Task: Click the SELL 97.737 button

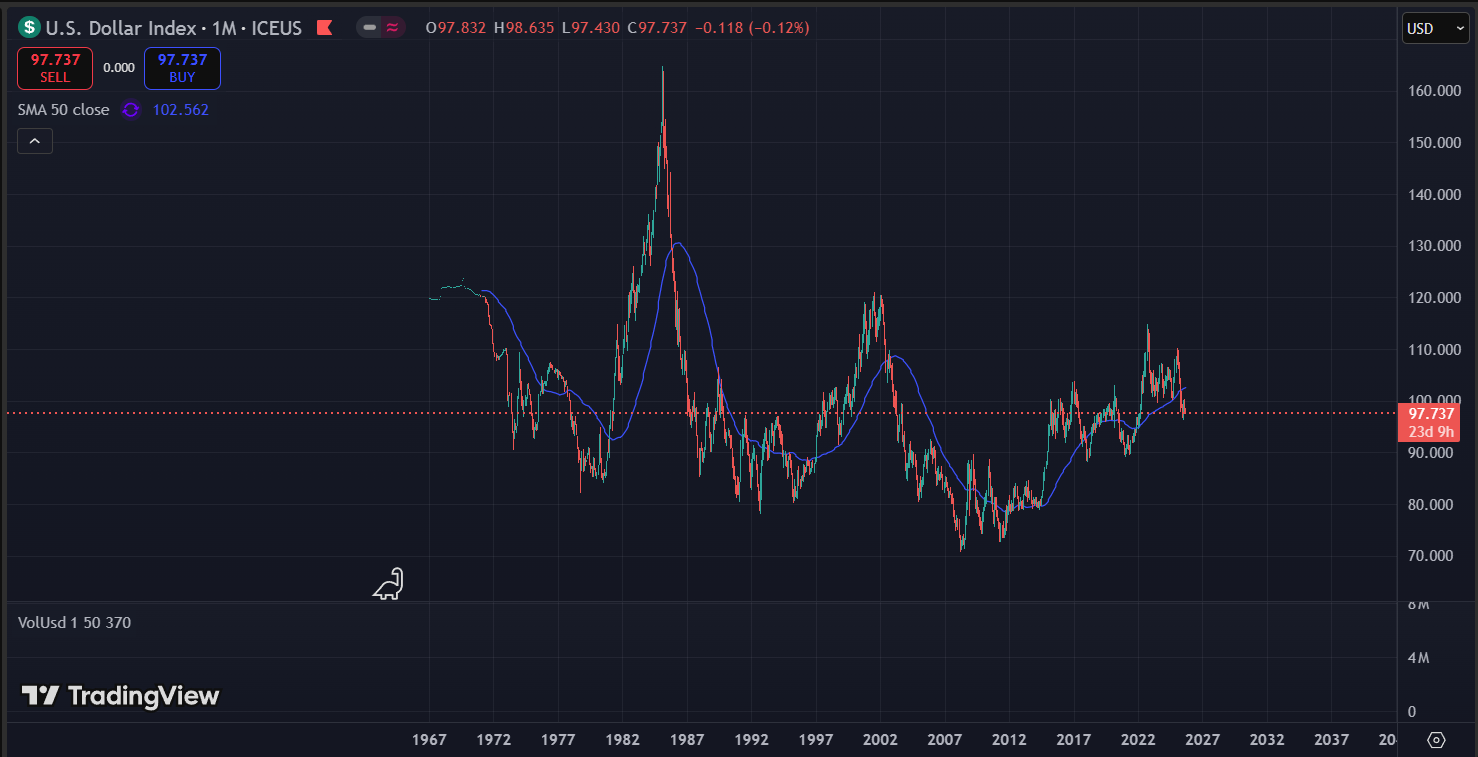Action: [x=55, y=68]
